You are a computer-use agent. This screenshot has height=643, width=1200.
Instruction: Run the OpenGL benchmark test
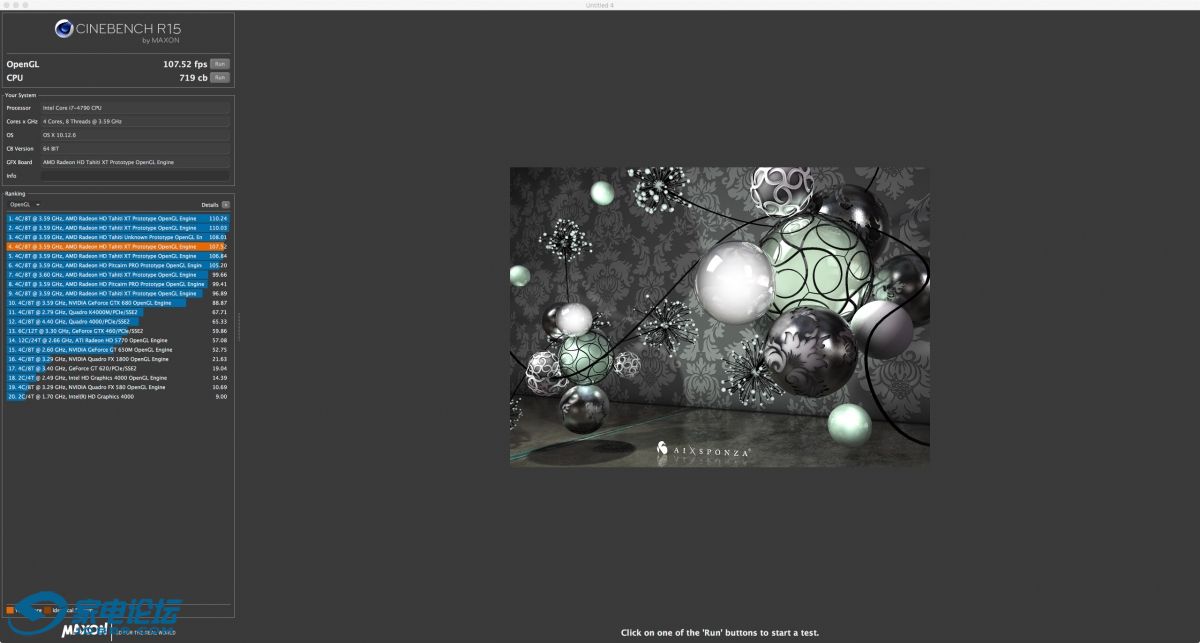point(219,64)
